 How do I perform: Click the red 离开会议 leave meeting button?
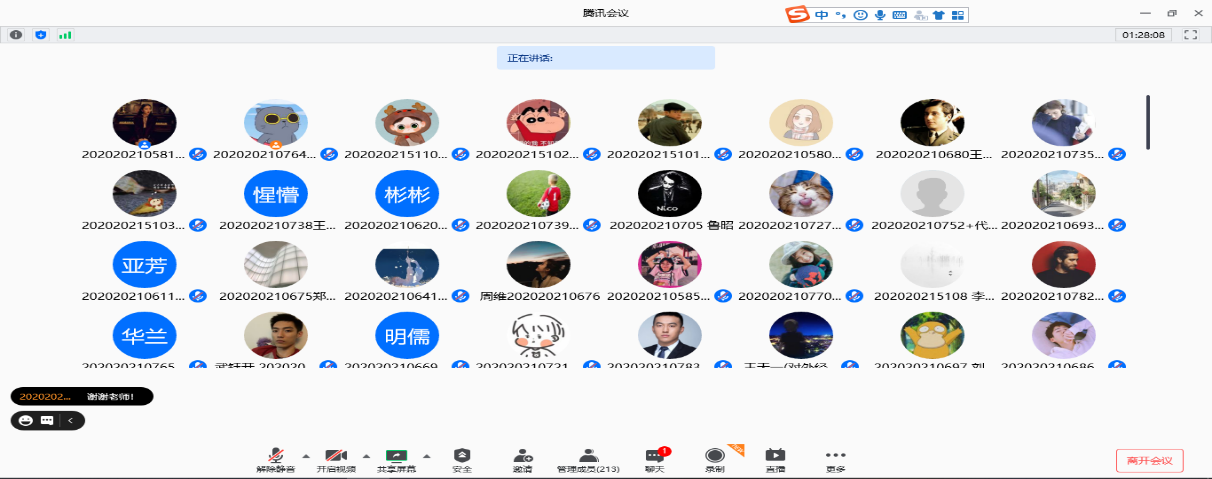1150,461
